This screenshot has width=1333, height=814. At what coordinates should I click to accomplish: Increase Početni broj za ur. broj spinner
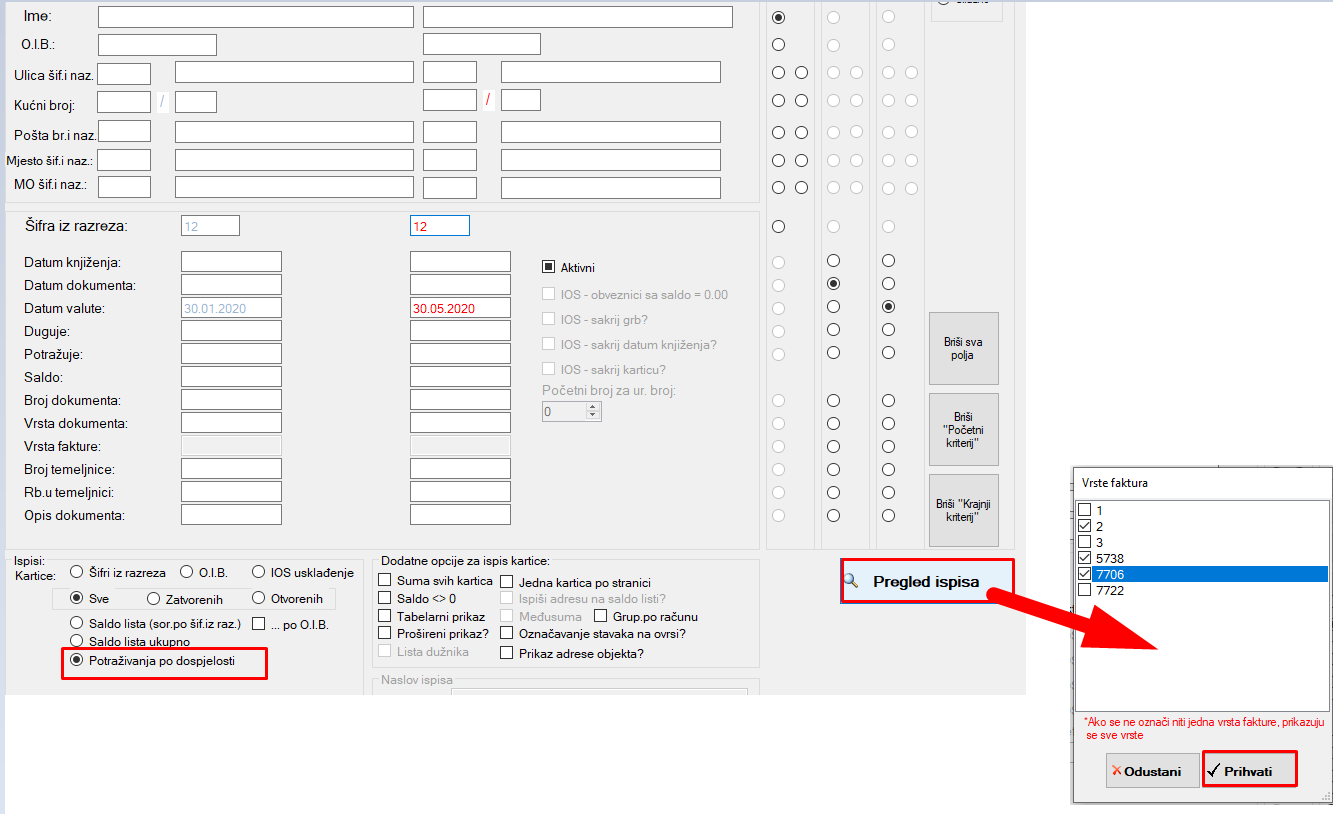(x=593, y=407)
